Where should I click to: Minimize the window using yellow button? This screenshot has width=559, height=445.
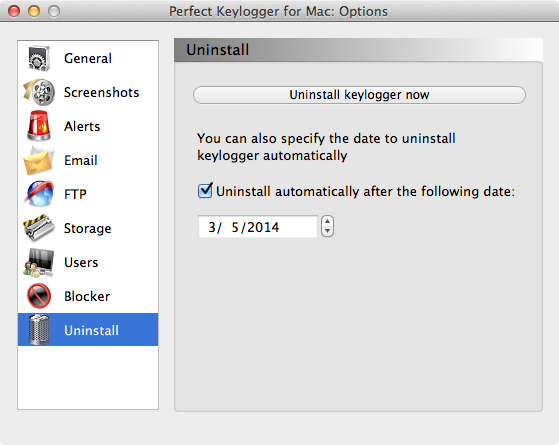[34, 11]
